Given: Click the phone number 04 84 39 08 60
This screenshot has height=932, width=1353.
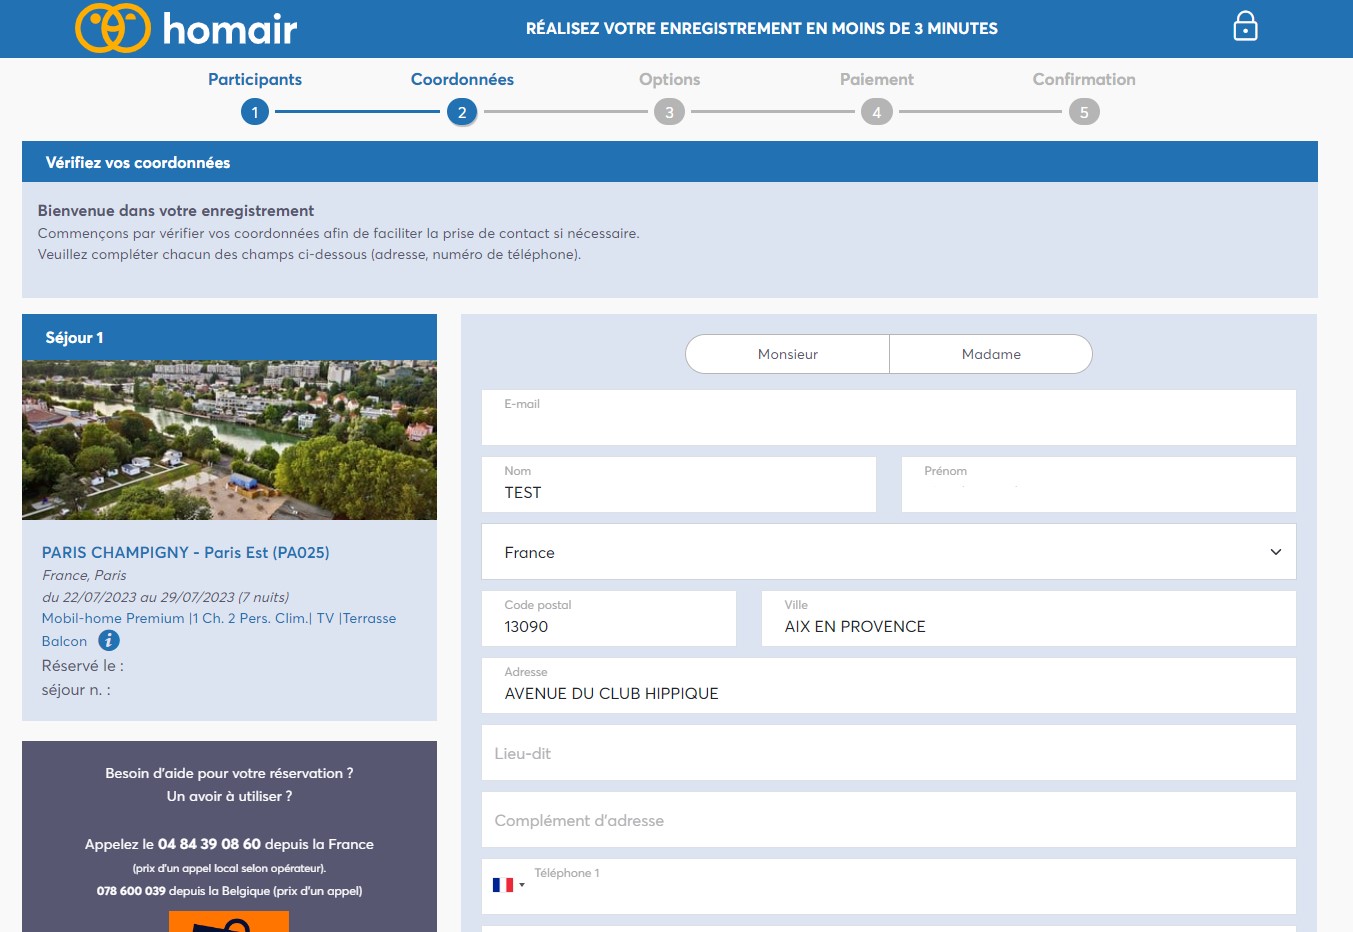Looking at the screenshot, I should [x=209, y=844].
